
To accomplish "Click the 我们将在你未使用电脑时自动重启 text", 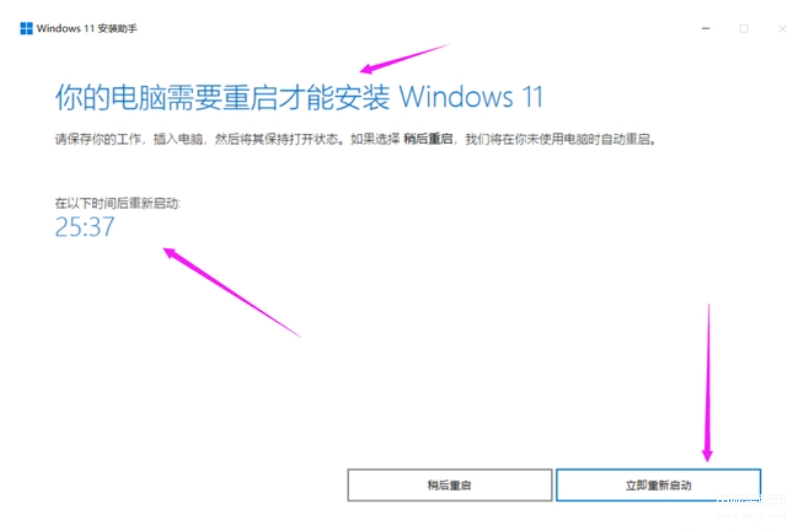I will pyautogui.click(x=557, y=139).
